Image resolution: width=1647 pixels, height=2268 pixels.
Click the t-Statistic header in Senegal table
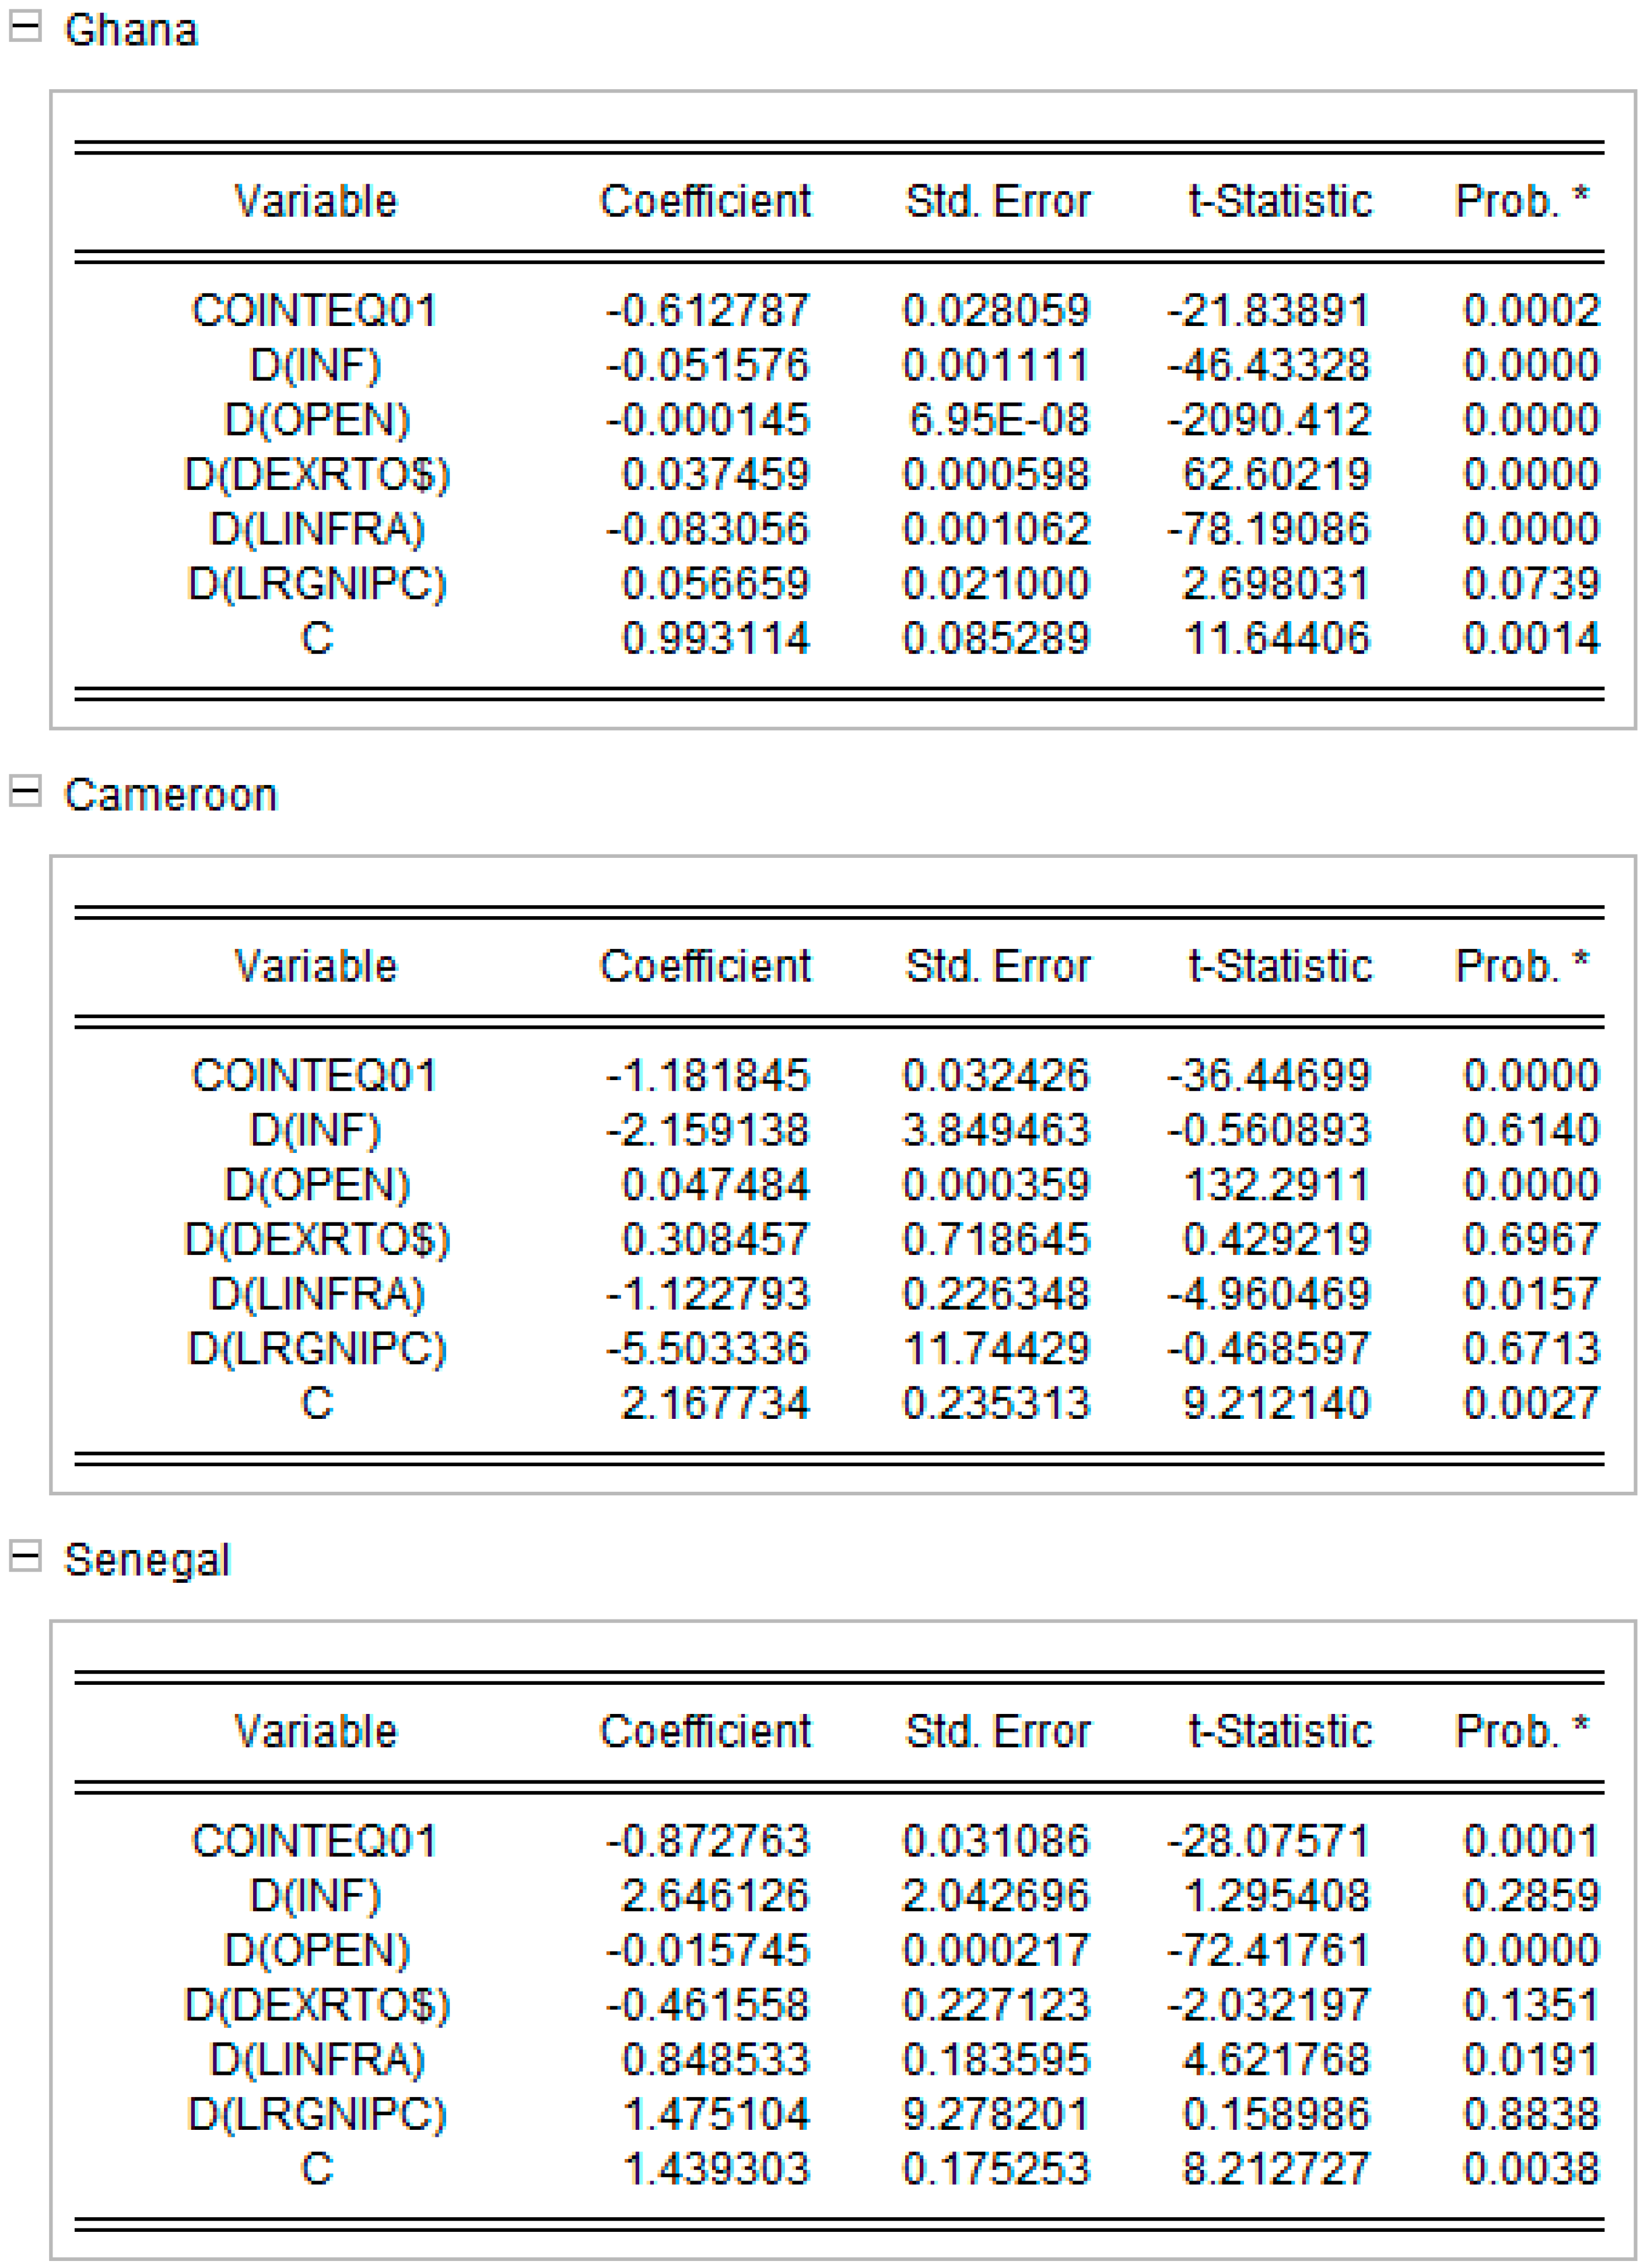point(1281,1732)
